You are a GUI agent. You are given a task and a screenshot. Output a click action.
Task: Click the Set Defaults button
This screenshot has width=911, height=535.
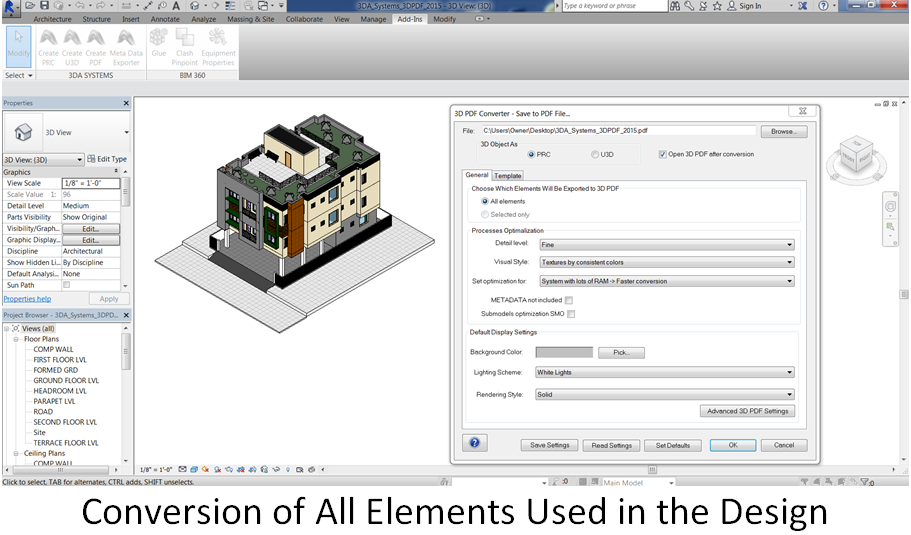(673, 446)
